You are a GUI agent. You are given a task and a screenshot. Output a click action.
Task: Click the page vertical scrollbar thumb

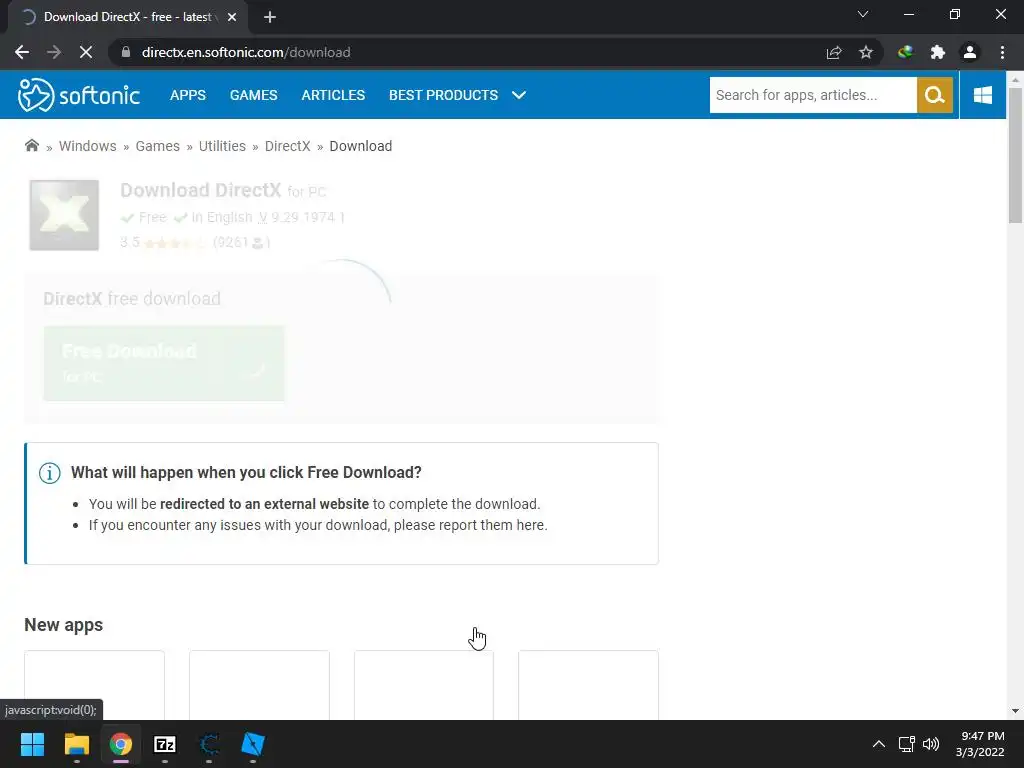tap(1015, 155)
